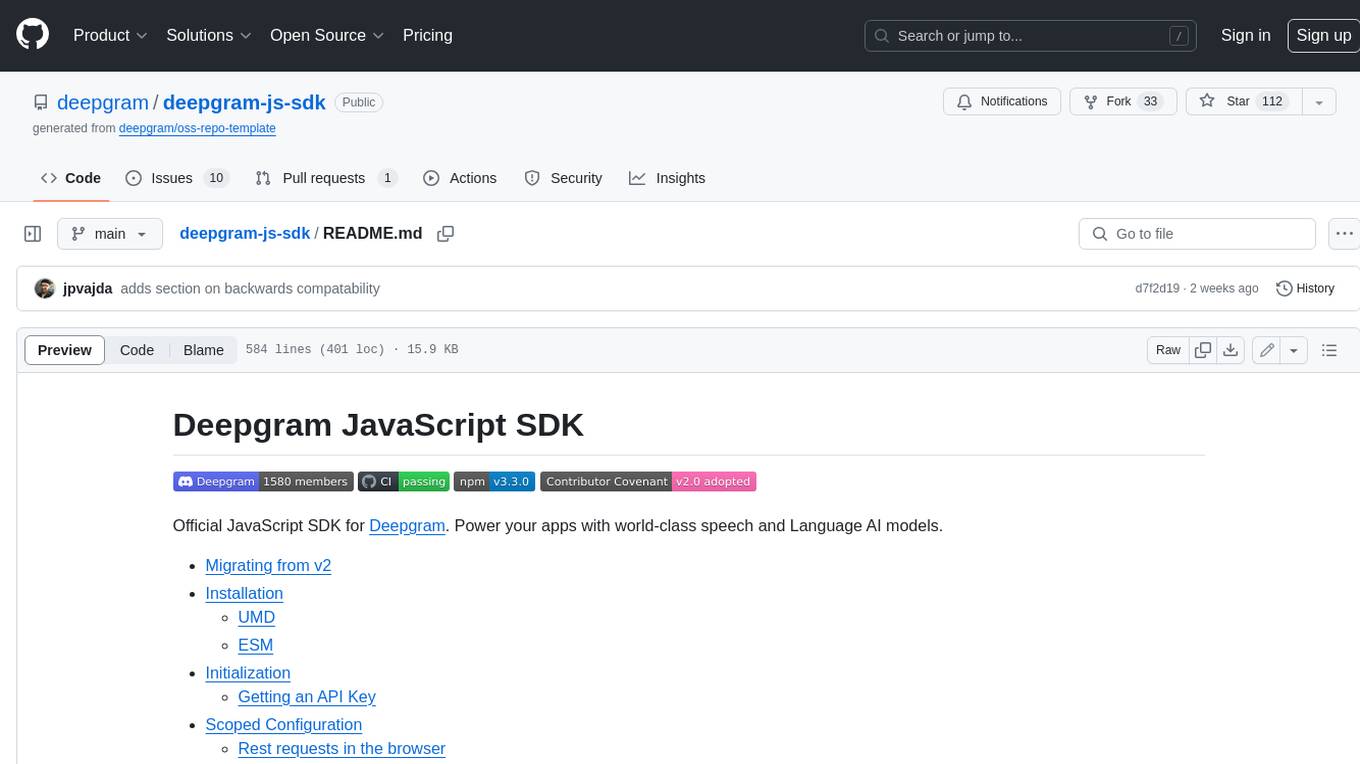Jump to Scoped Configuration
This screenshot has height=764, width=1360.
point(283,724)
